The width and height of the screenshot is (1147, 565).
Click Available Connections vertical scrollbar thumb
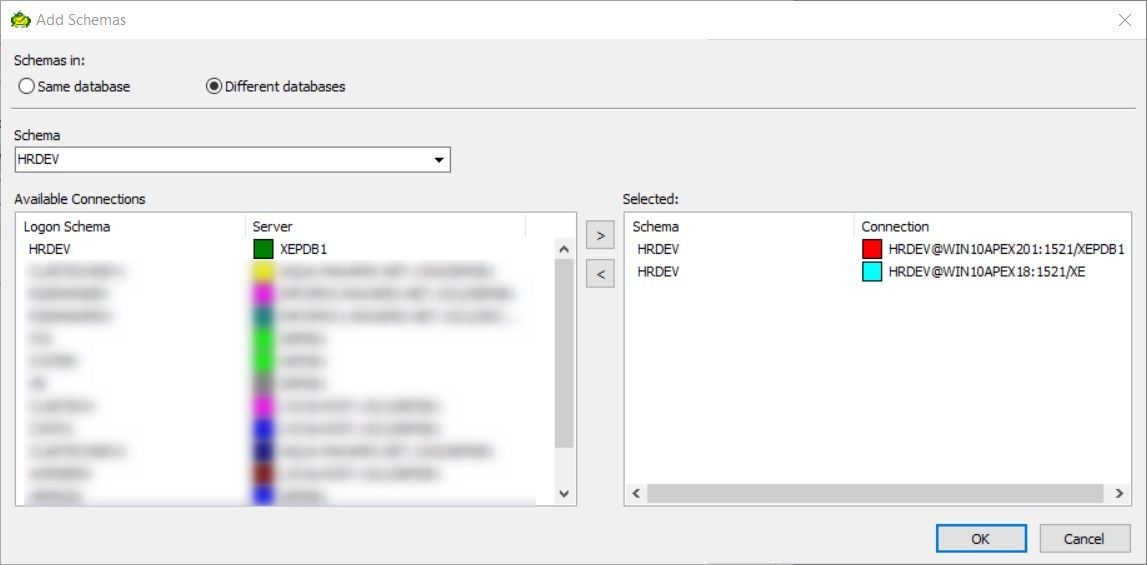pos(564,353)
